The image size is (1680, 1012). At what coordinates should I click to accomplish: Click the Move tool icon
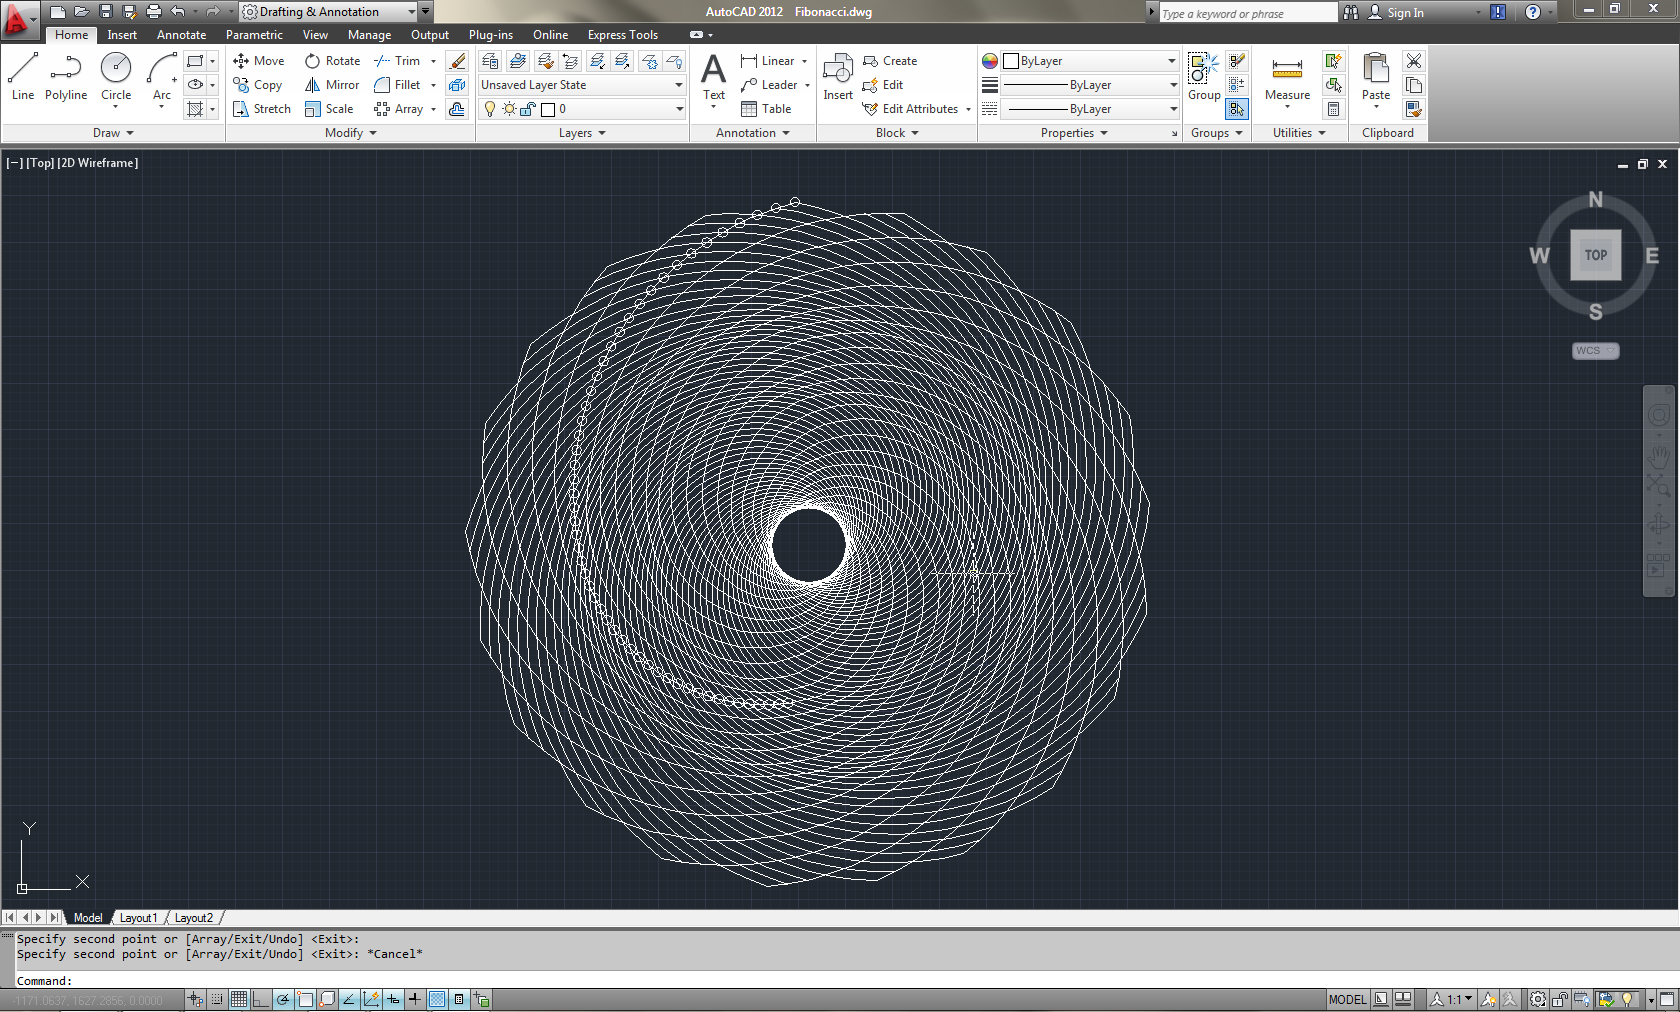(241, 61)
